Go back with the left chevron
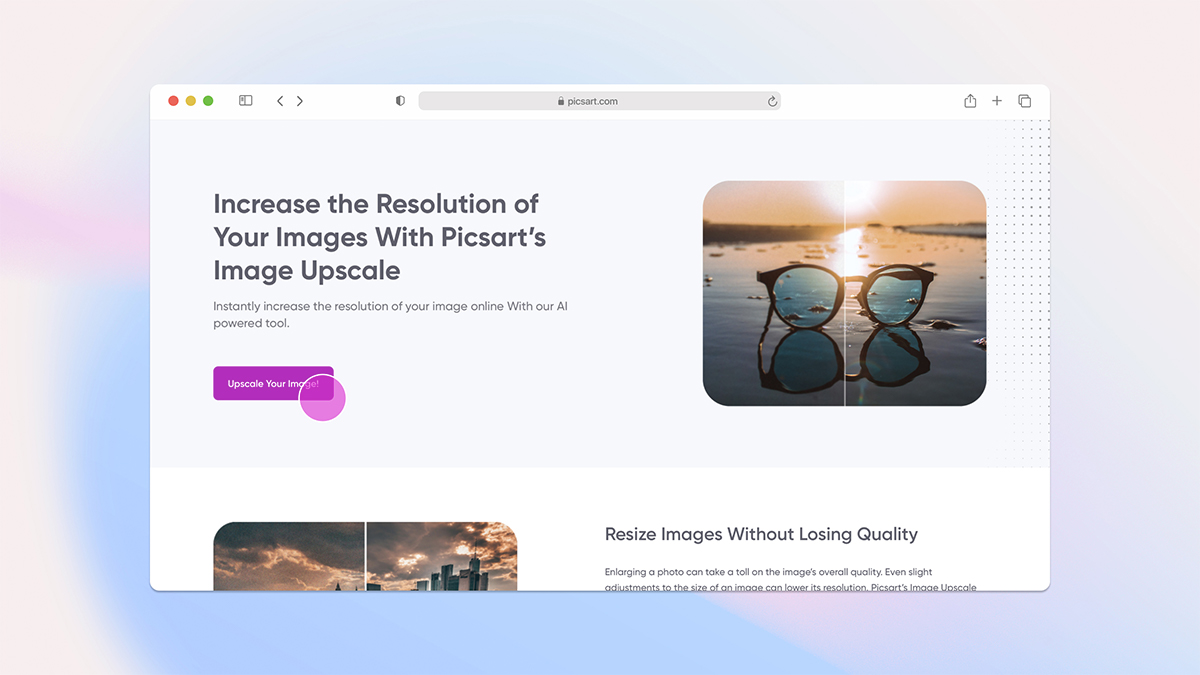Viewport: 1200px width, 675px height. (x=280, y=101)
